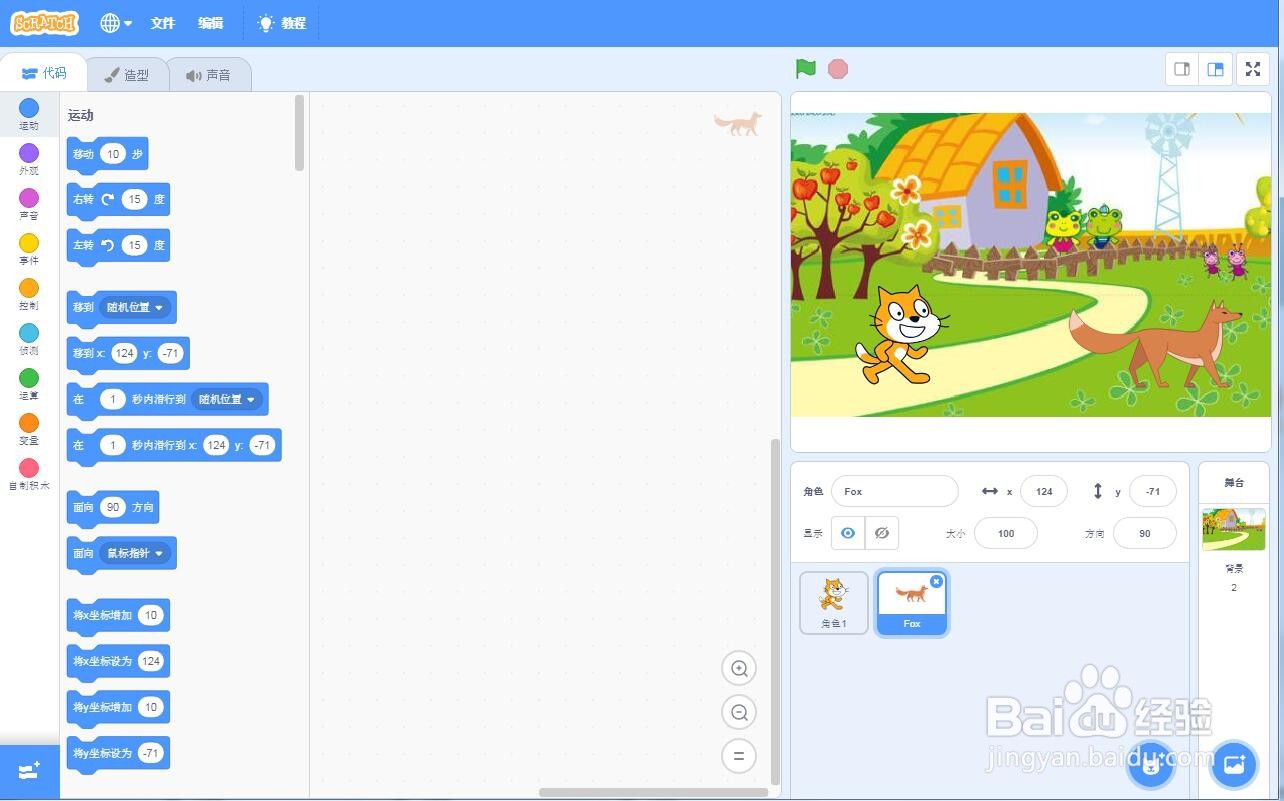1284x801 pixels.
Task: Click the block palette vertical scrollbar
Action: pos(300,133)
